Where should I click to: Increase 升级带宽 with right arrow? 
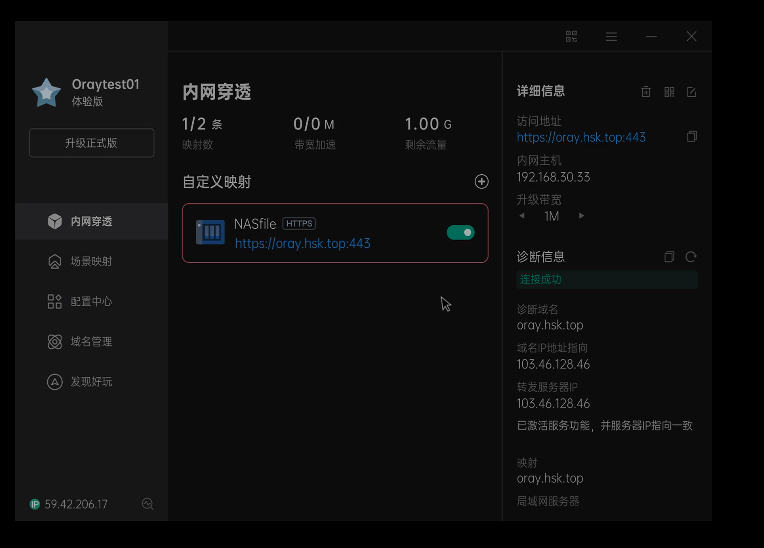pyautogui.click(x=581, y=215)
